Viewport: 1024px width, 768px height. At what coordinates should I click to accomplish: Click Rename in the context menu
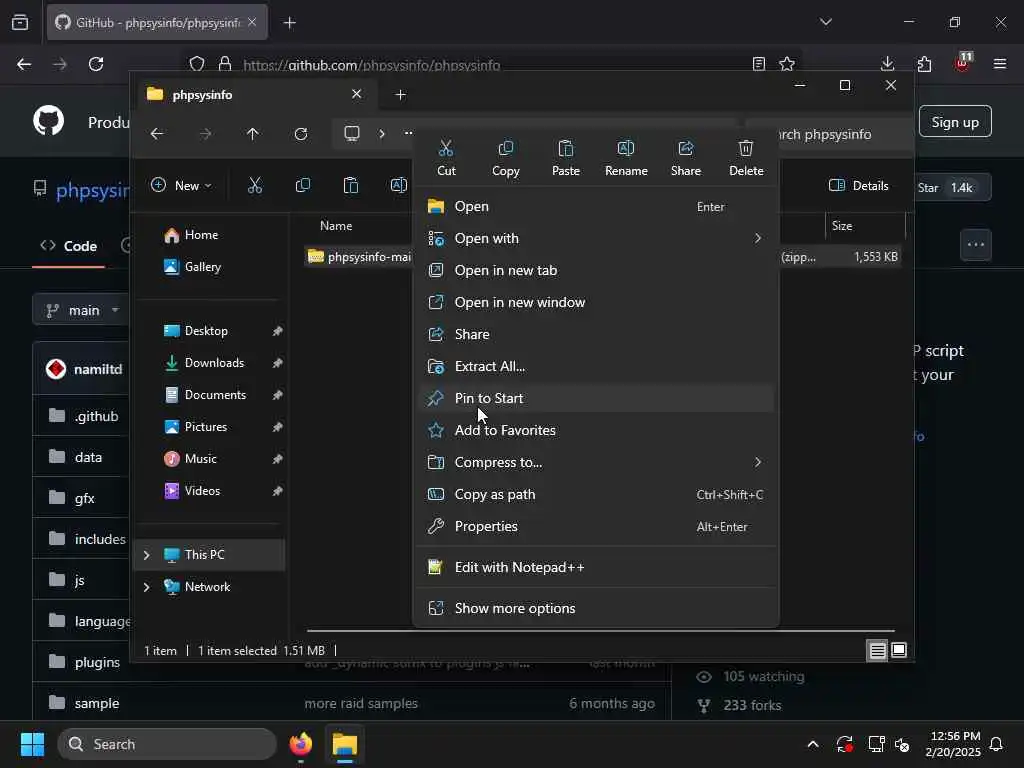click(x=626, y=157)
